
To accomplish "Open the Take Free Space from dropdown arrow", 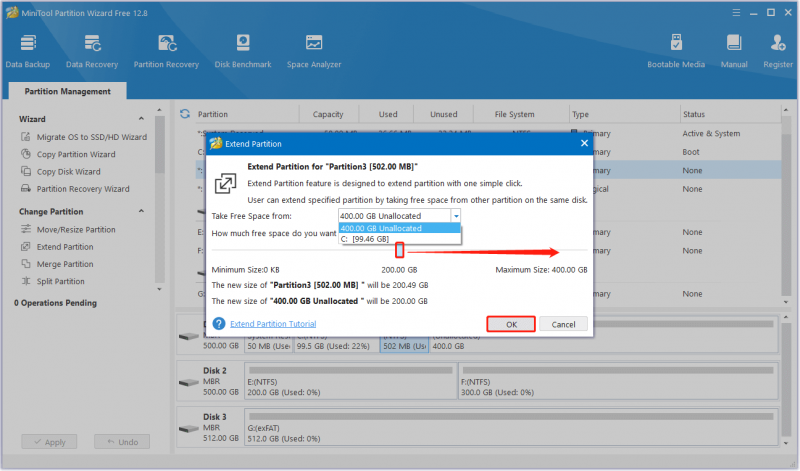I will 456,216.
